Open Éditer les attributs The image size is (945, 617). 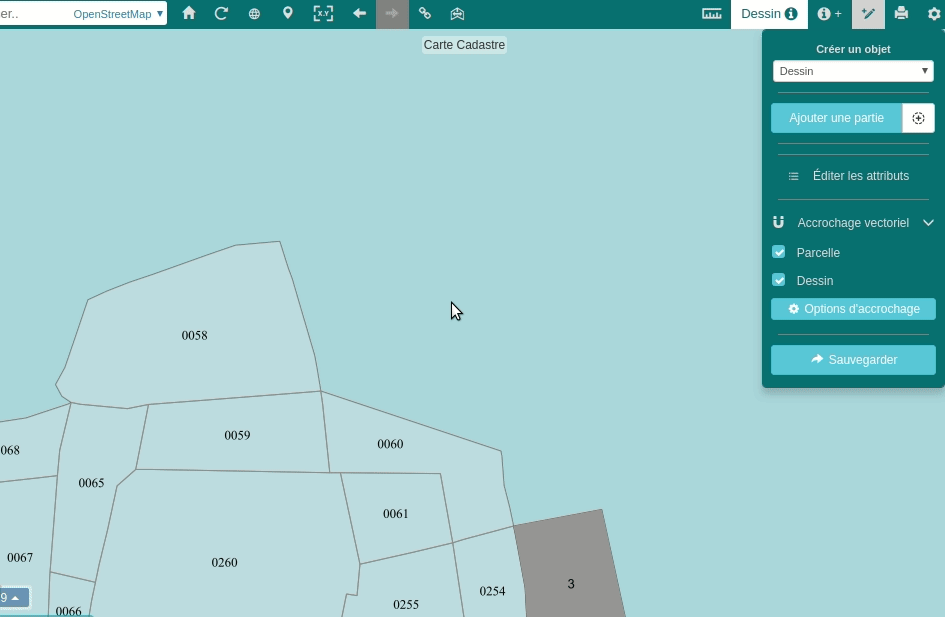click(849, 176)
